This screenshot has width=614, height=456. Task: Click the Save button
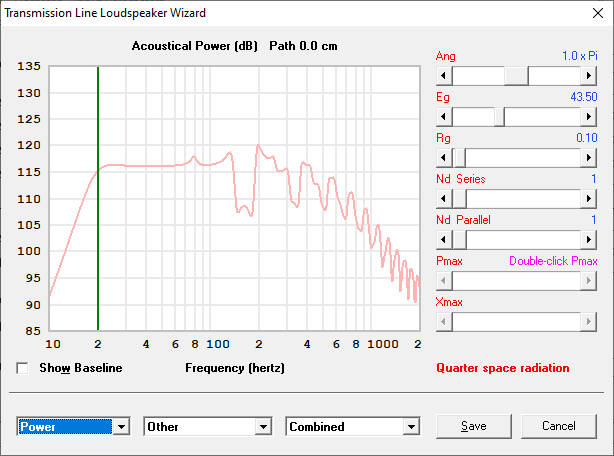pyautogui.click(x=474, y=426)
